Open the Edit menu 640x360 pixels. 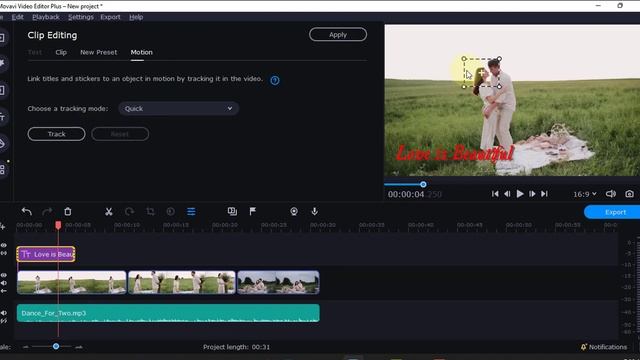coord(18,17)
